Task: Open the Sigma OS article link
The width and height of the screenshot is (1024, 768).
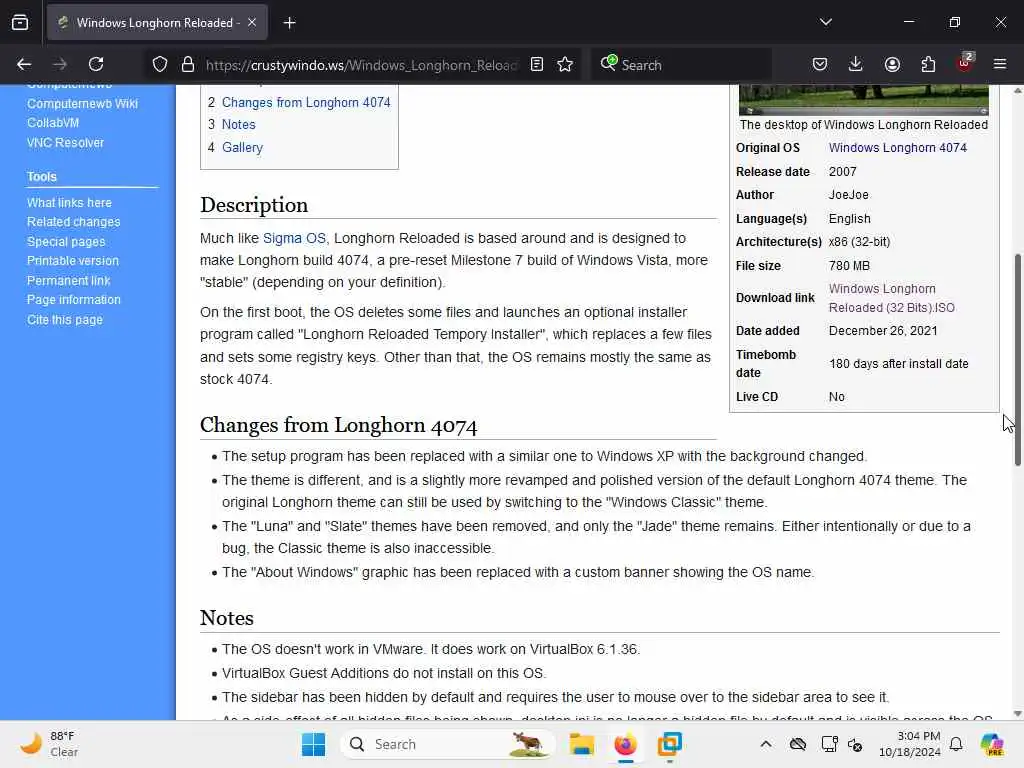Action: coord(294,238)
